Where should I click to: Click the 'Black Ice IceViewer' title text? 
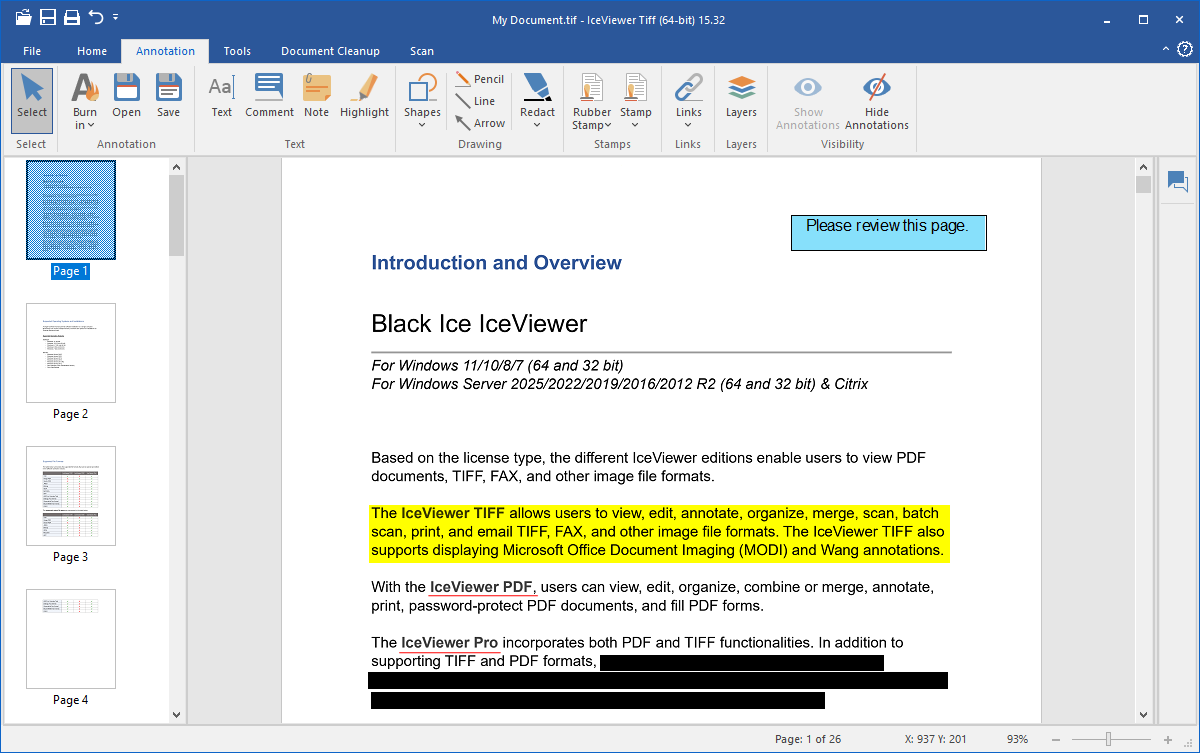(x=479, y=324)
